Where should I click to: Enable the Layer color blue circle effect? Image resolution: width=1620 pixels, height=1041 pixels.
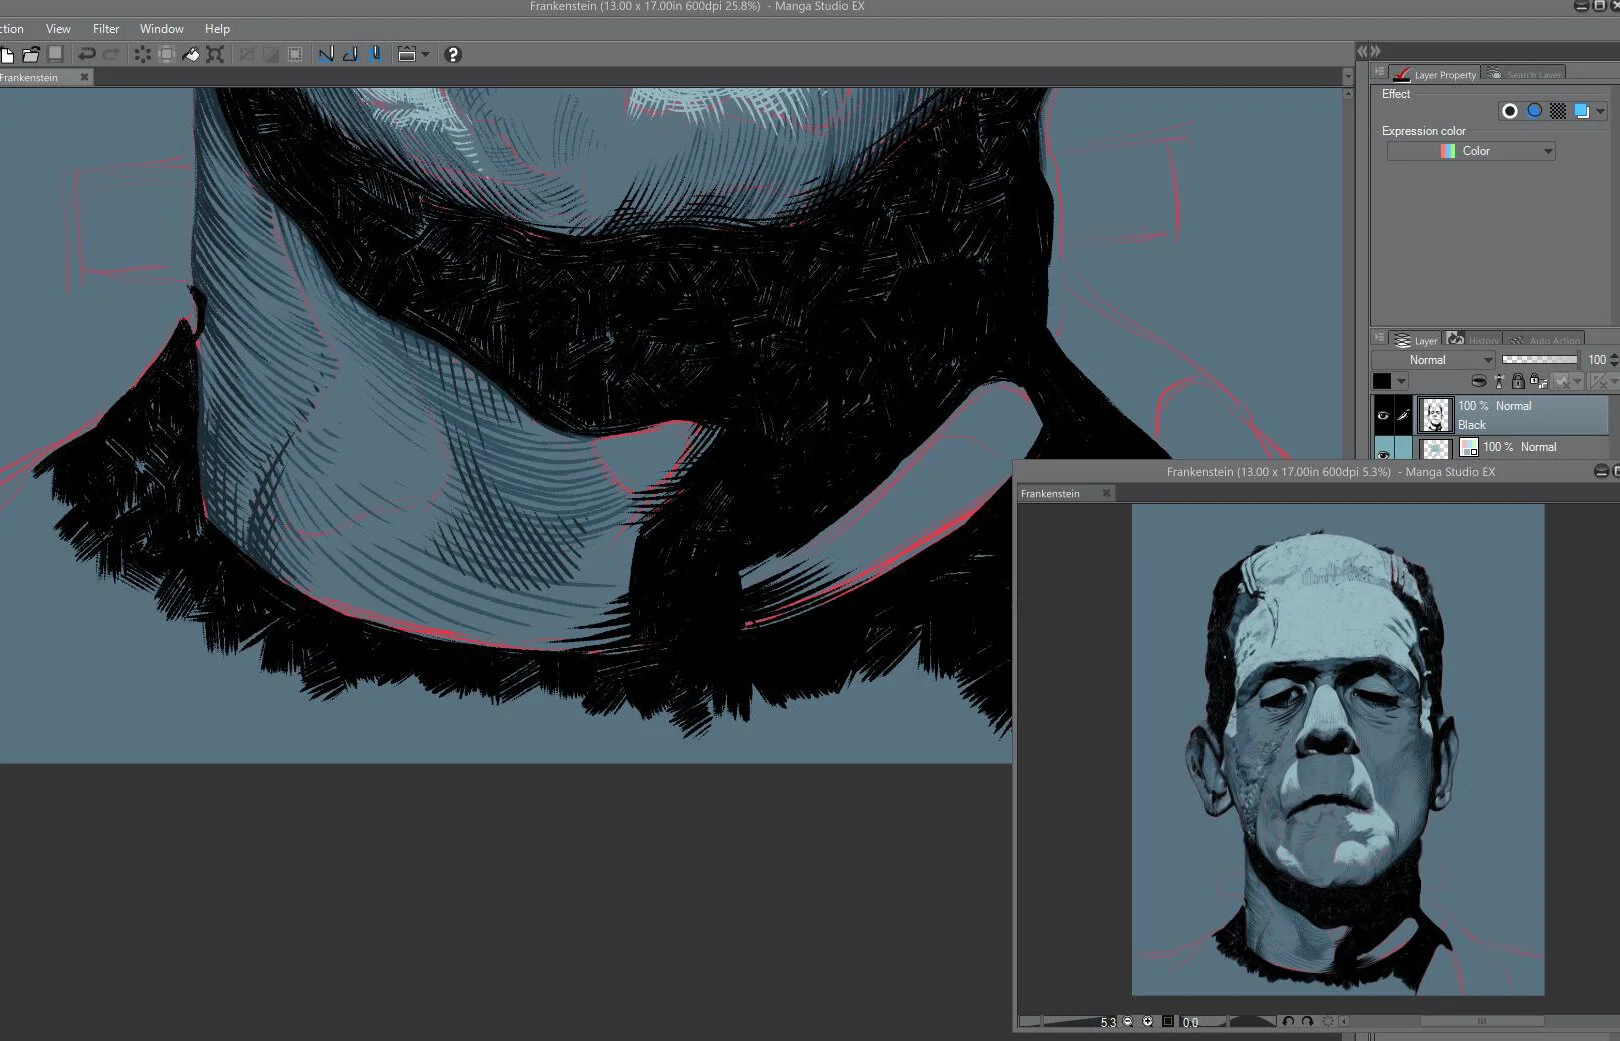point(1534,111)
